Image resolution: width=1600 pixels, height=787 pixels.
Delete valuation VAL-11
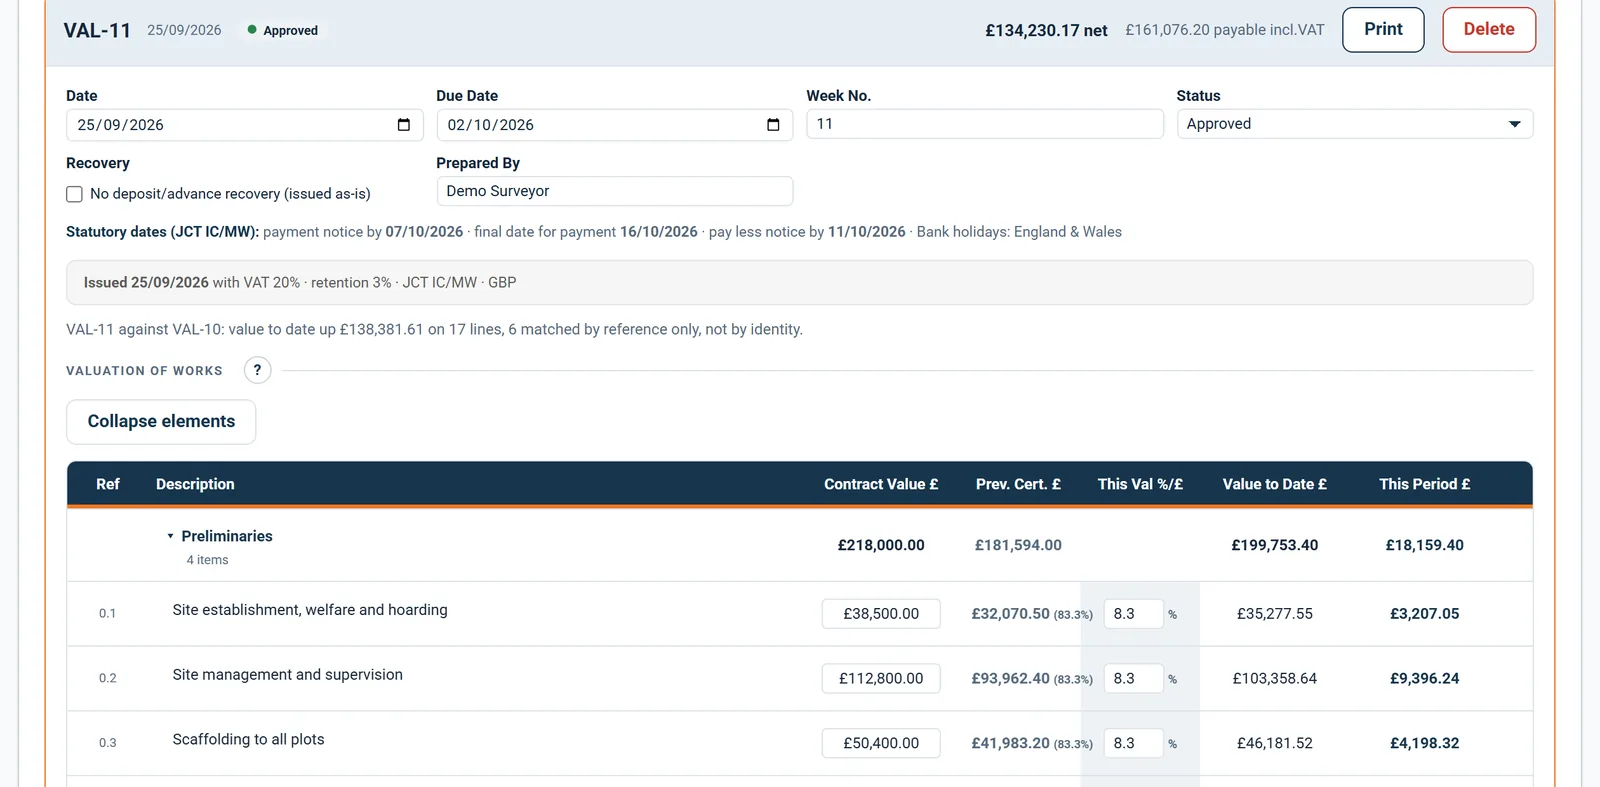pyautogui.click(x=1489, y=30)
